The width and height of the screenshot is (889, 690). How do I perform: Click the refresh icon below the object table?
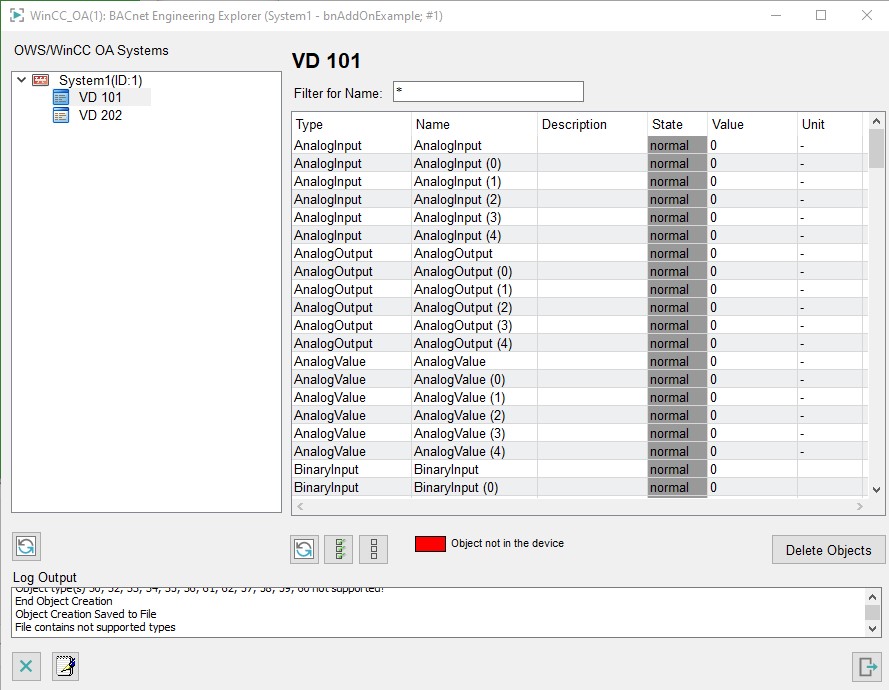click(x=304, y=549)
